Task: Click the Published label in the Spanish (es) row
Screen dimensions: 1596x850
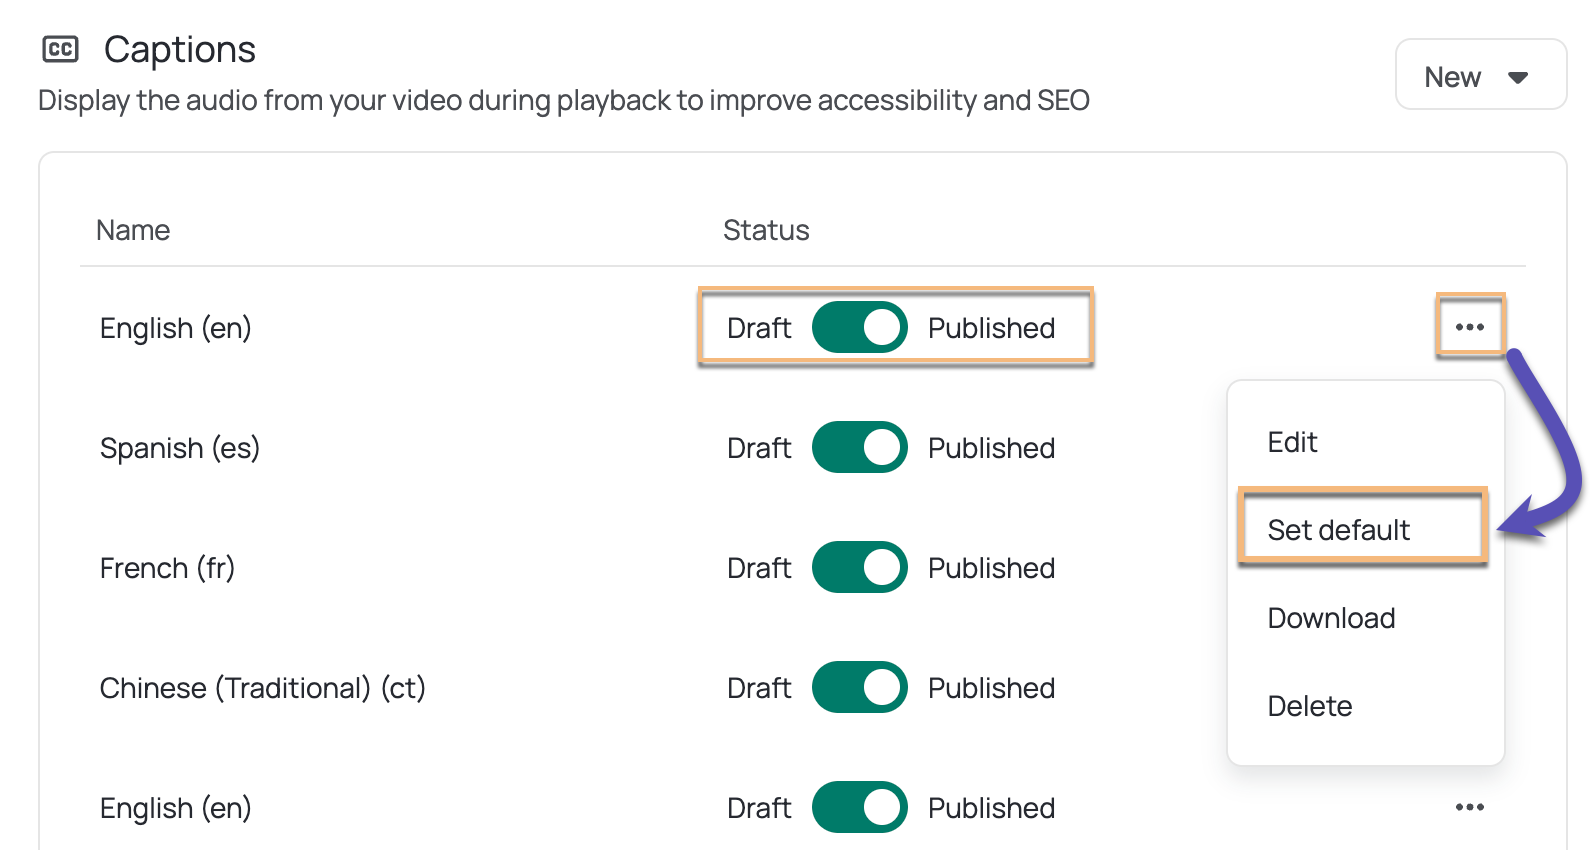Action: pos(991,448)
